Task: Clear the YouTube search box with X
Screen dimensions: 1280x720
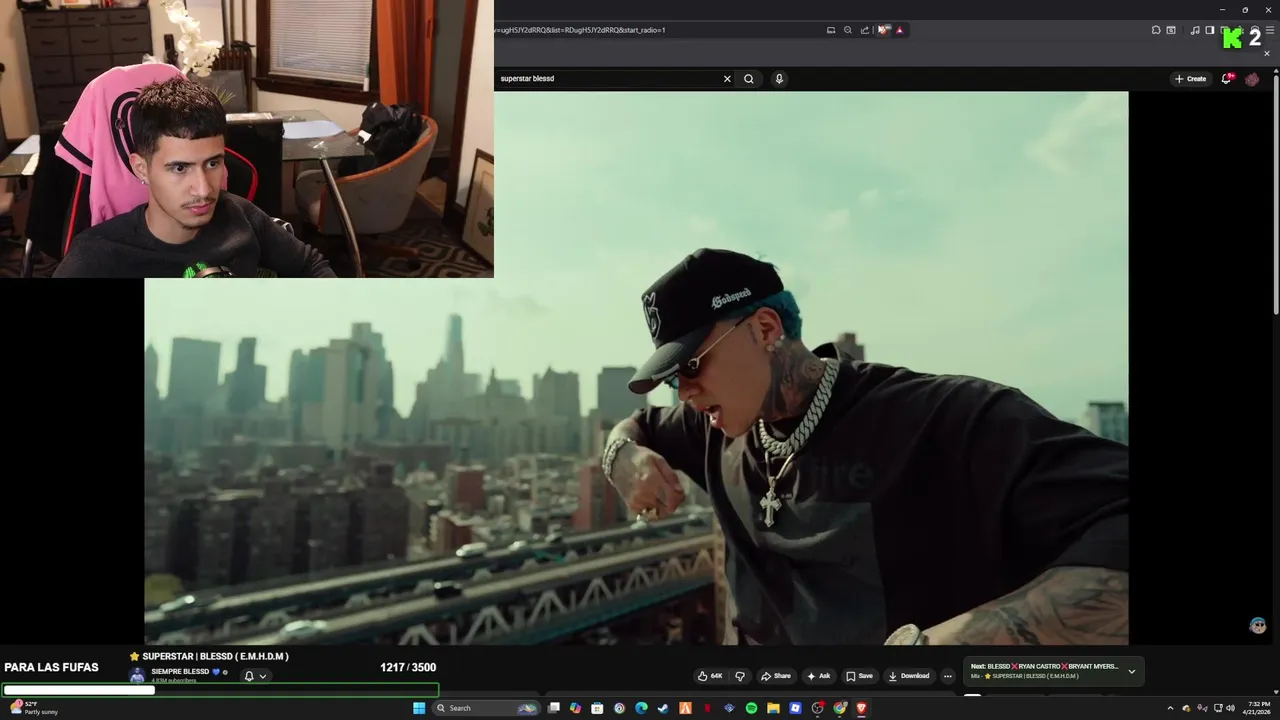Action: 727,79
